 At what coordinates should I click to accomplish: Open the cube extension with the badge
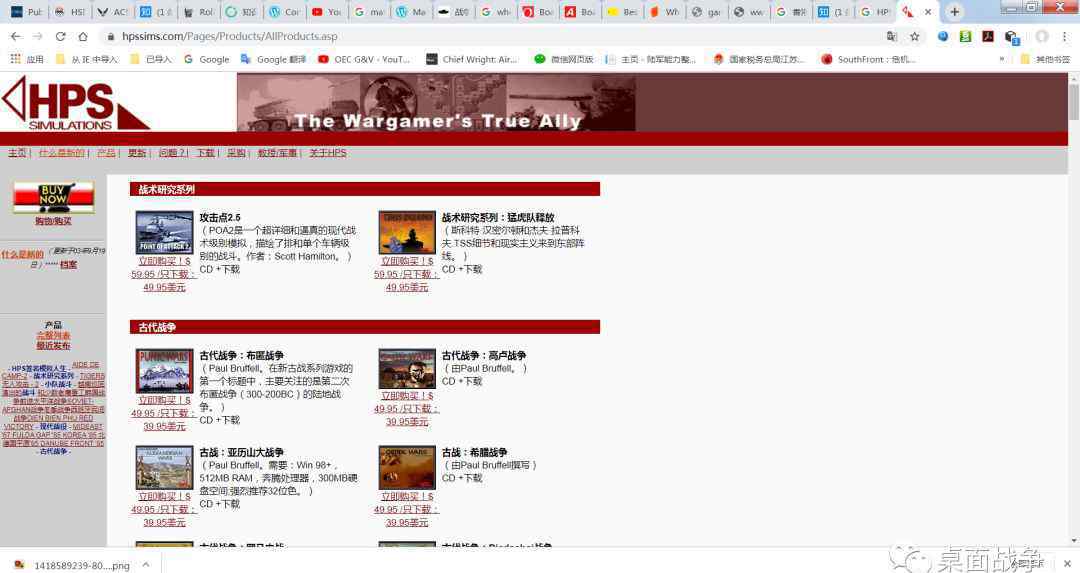click(x=1010, y=37)
